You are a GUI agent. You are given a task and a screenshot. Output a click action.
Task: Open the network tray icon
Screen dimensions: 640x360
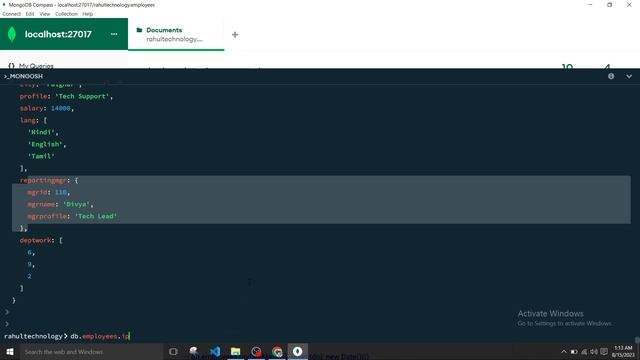click(x=584, y=352)
